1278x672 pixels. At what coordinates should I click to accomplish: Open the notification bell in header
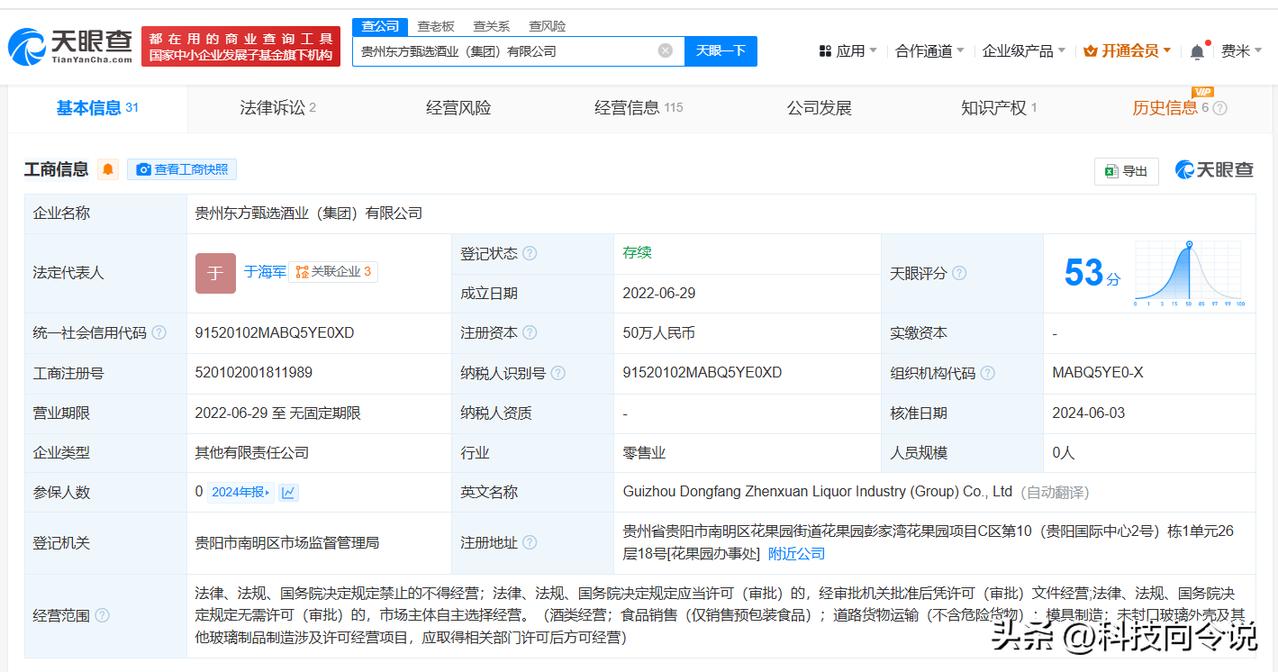1198,51
